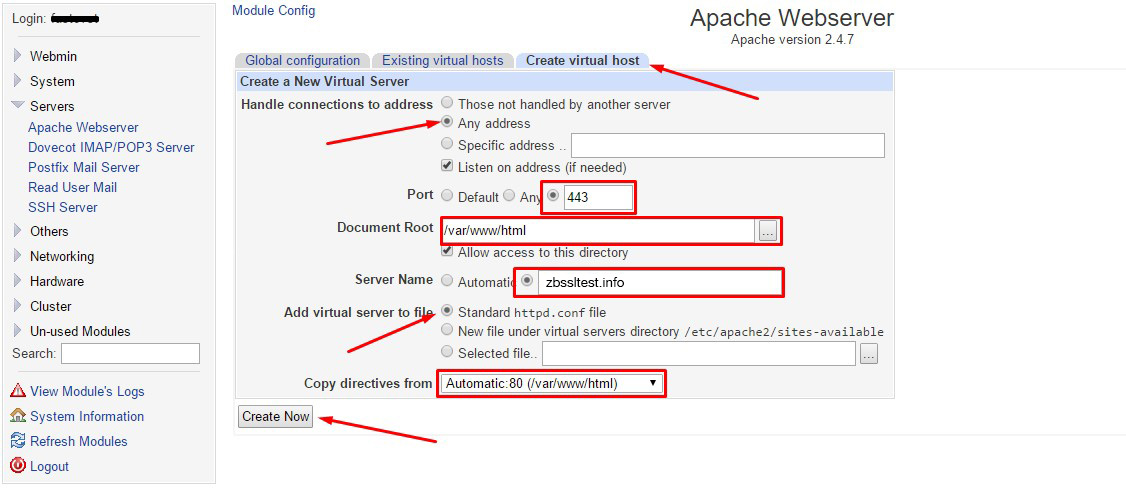Screen dimensions: 1126x491
Task: Open 'Copy directives from' dropdown
Action: (x=551, y=383)
